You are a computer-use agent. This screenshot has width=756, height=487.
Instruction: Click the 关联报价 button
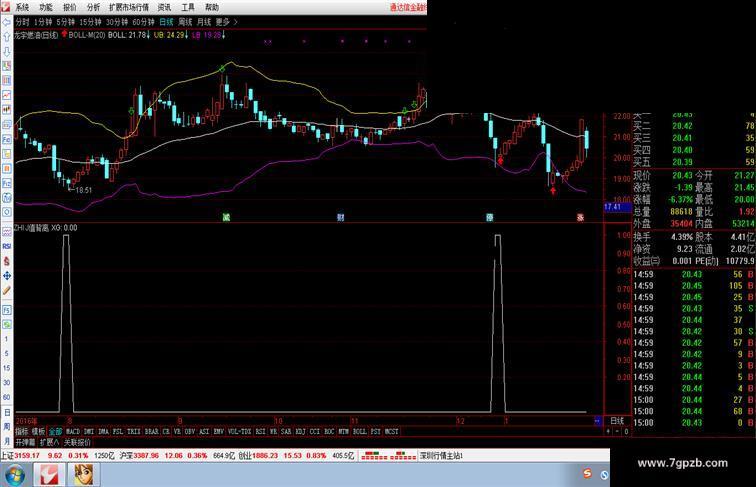(77, 442)
